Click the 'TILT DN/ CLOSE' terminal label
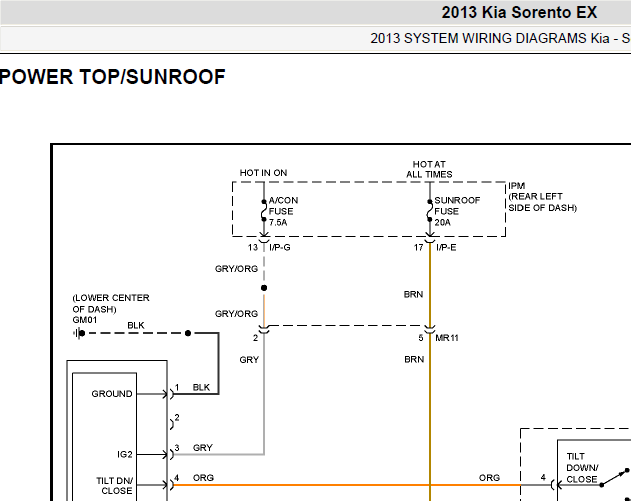 tap(114, 486)
